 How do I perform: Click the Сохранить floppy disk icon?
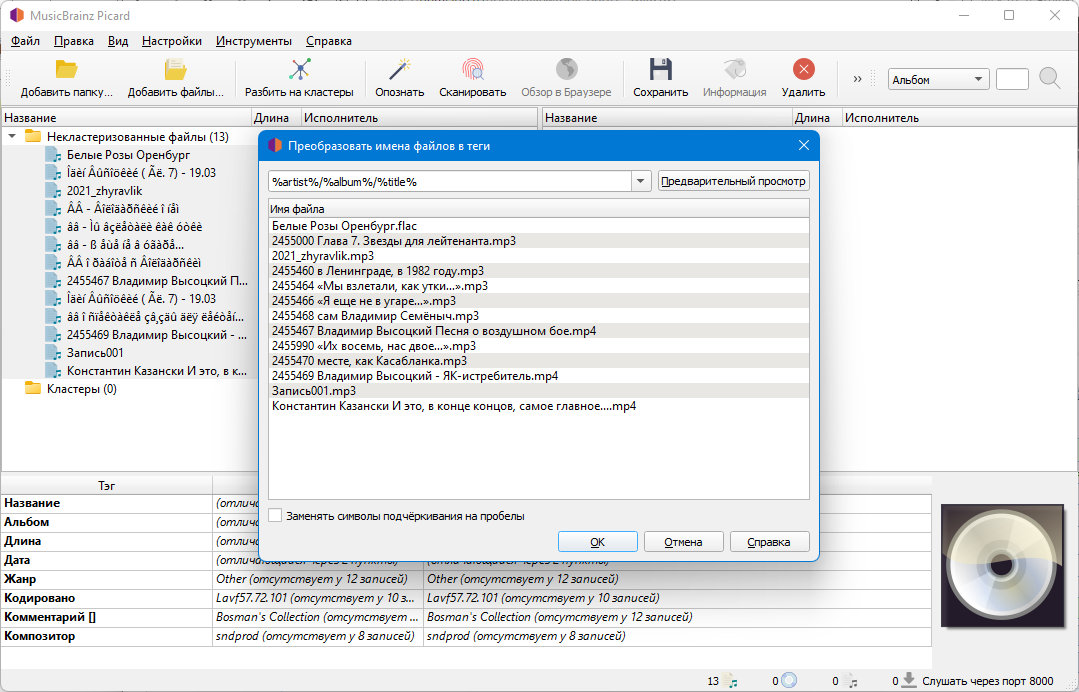(x=661, y=69)
